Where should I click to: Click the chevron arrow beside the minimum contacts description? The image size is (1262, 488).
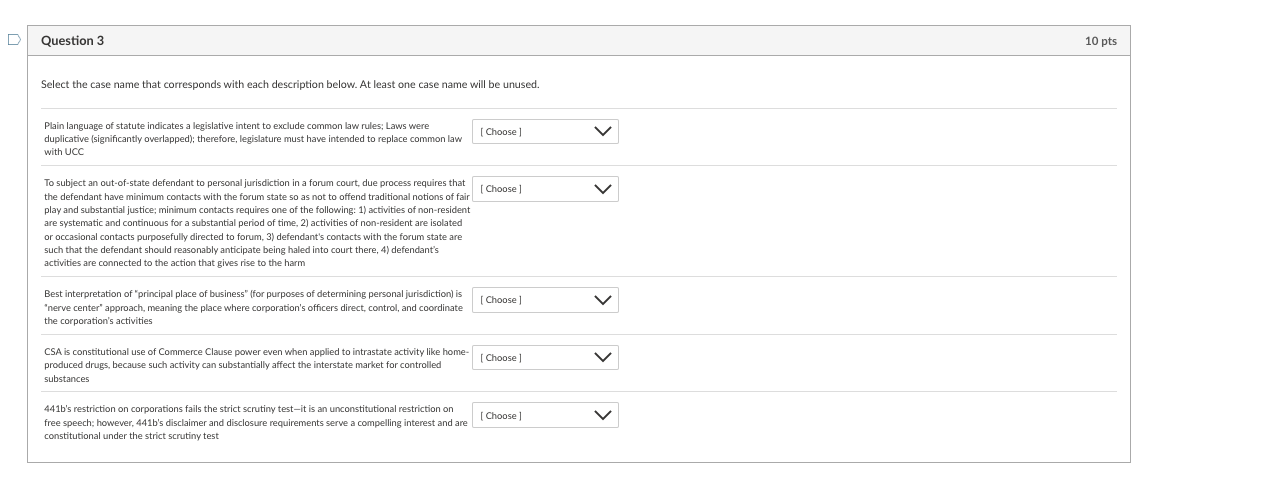pyautogui.click(x=602, y=189)
